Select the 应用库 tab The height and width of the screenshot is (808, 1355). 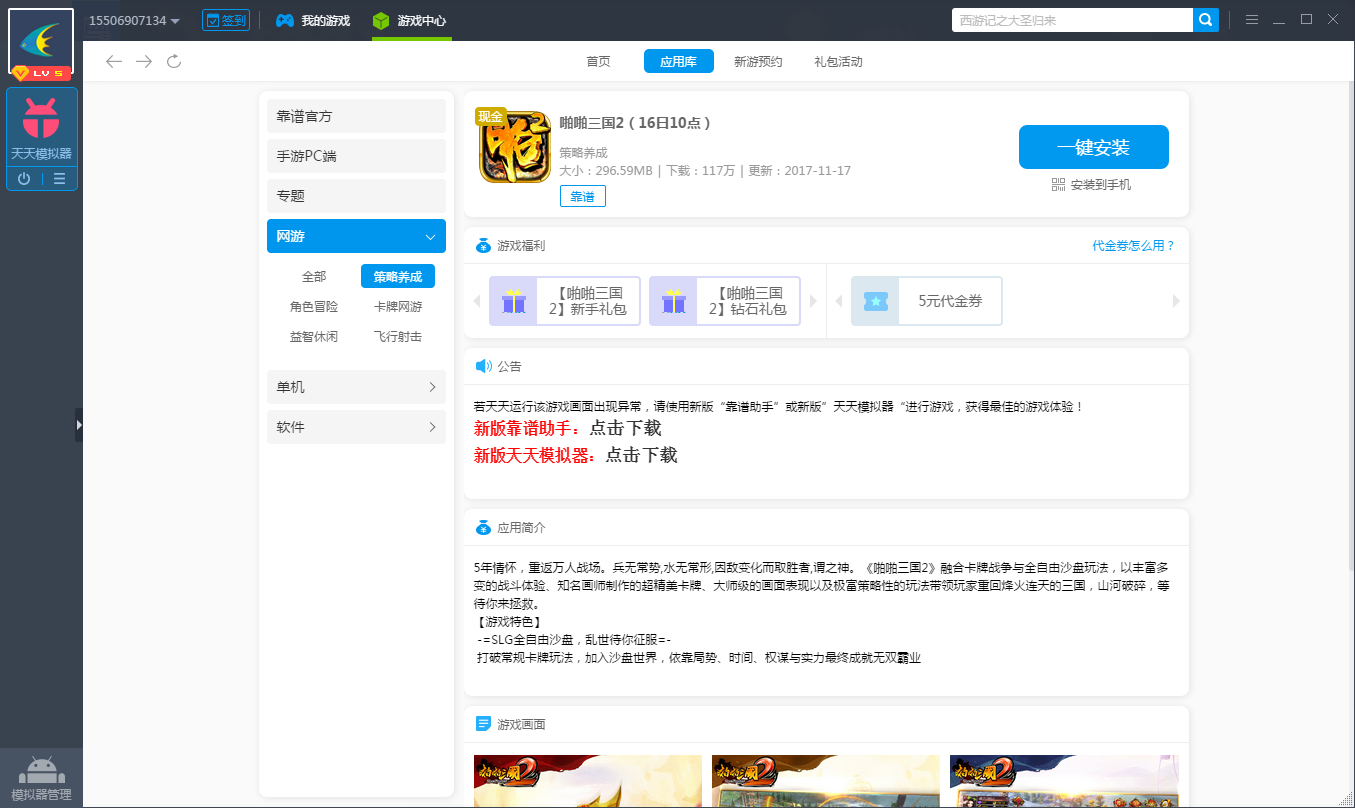(678, 62)
